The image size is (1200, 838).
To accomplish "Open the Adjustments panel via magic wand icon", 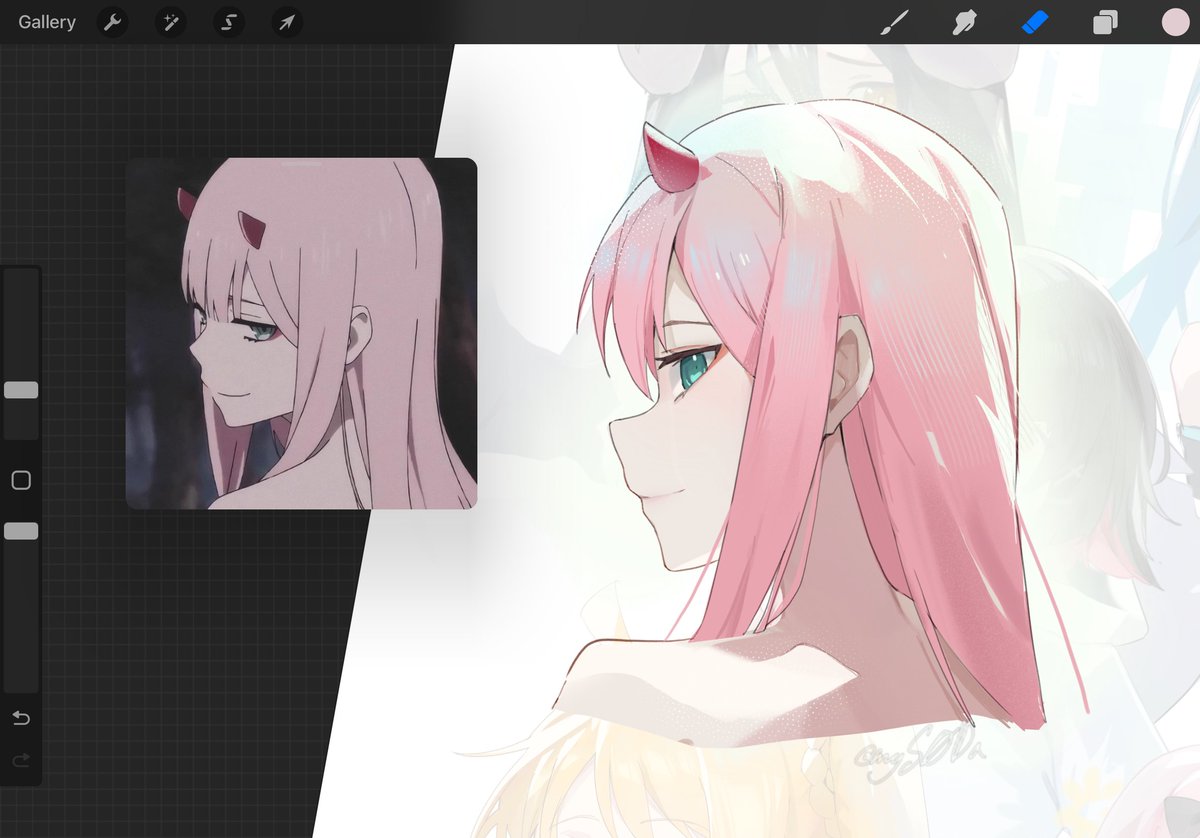I will point(170,22).
